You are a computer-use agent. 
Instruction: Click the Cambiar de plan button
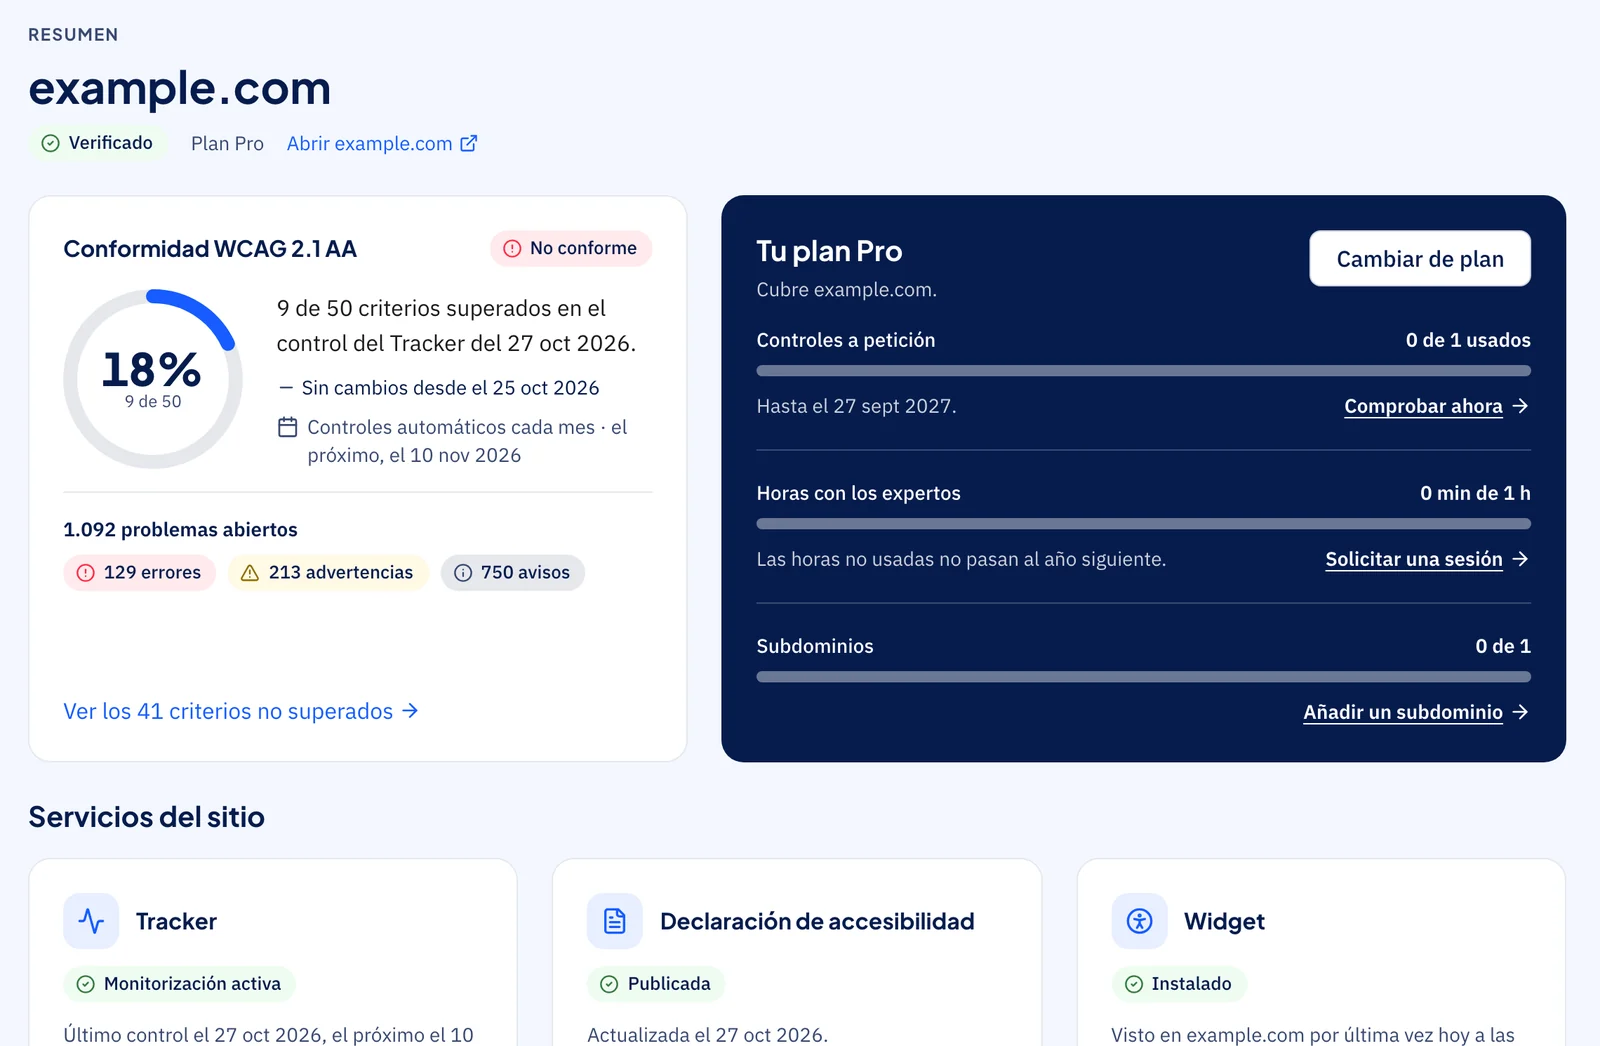click(x=1420, y=259)
